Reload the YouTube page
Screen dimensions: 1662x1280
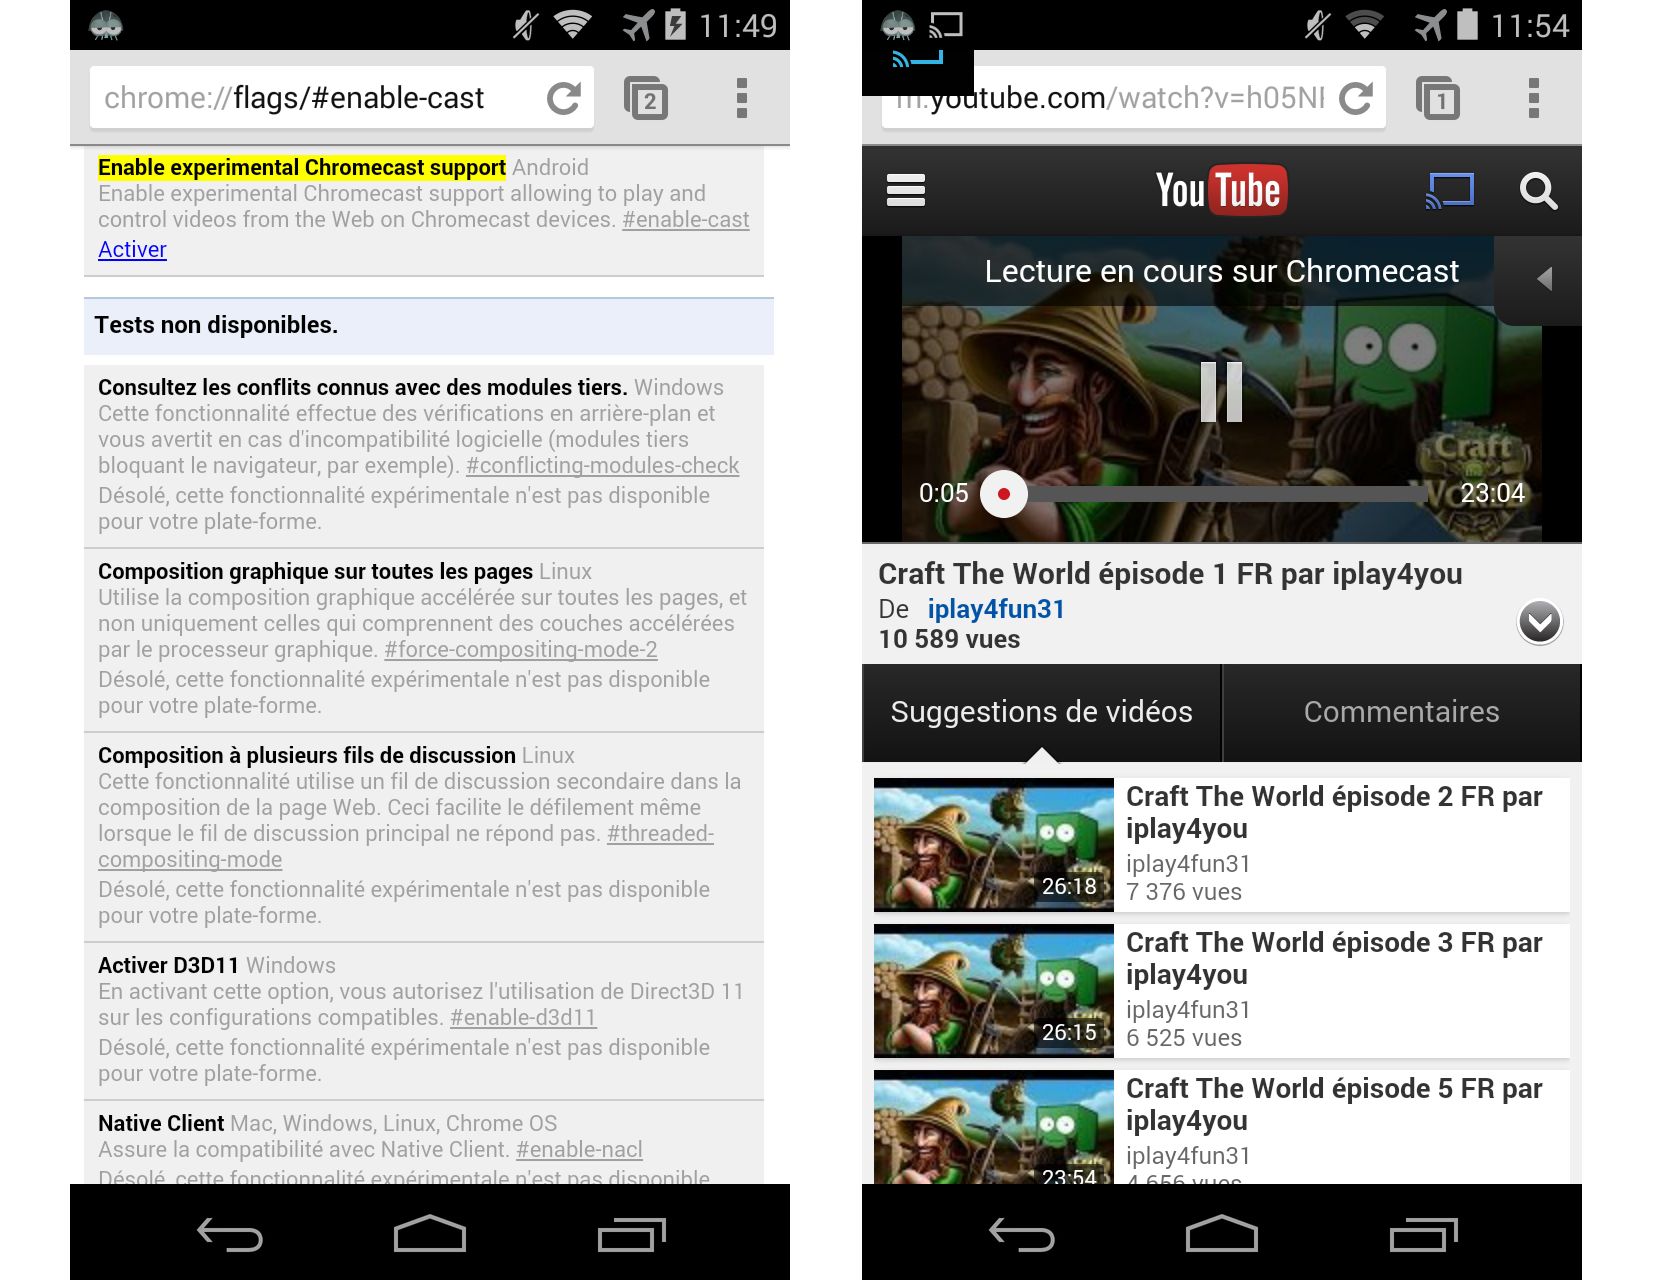[x=1355, y=98]
